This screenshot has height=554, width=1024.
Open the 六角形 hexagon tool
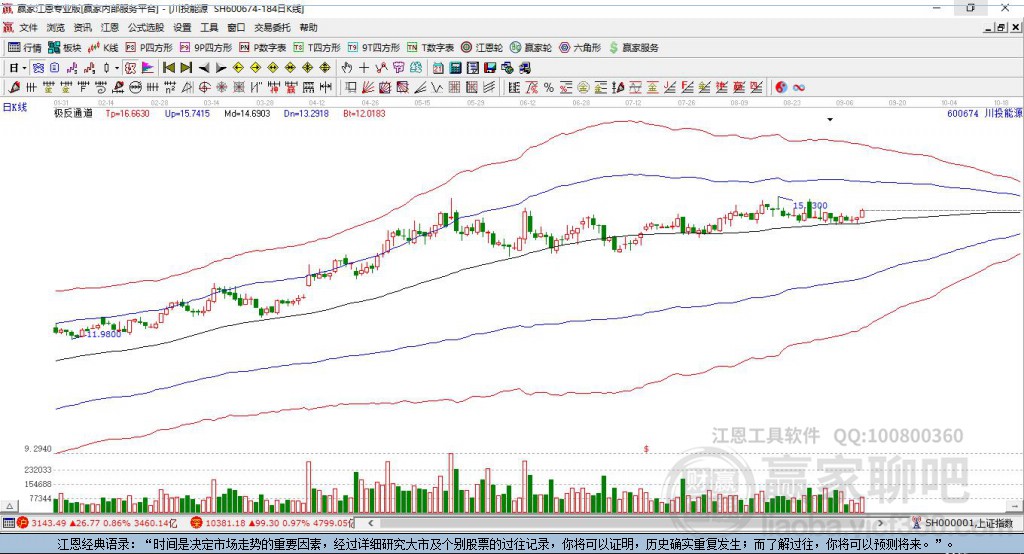(x=580, y=48)
